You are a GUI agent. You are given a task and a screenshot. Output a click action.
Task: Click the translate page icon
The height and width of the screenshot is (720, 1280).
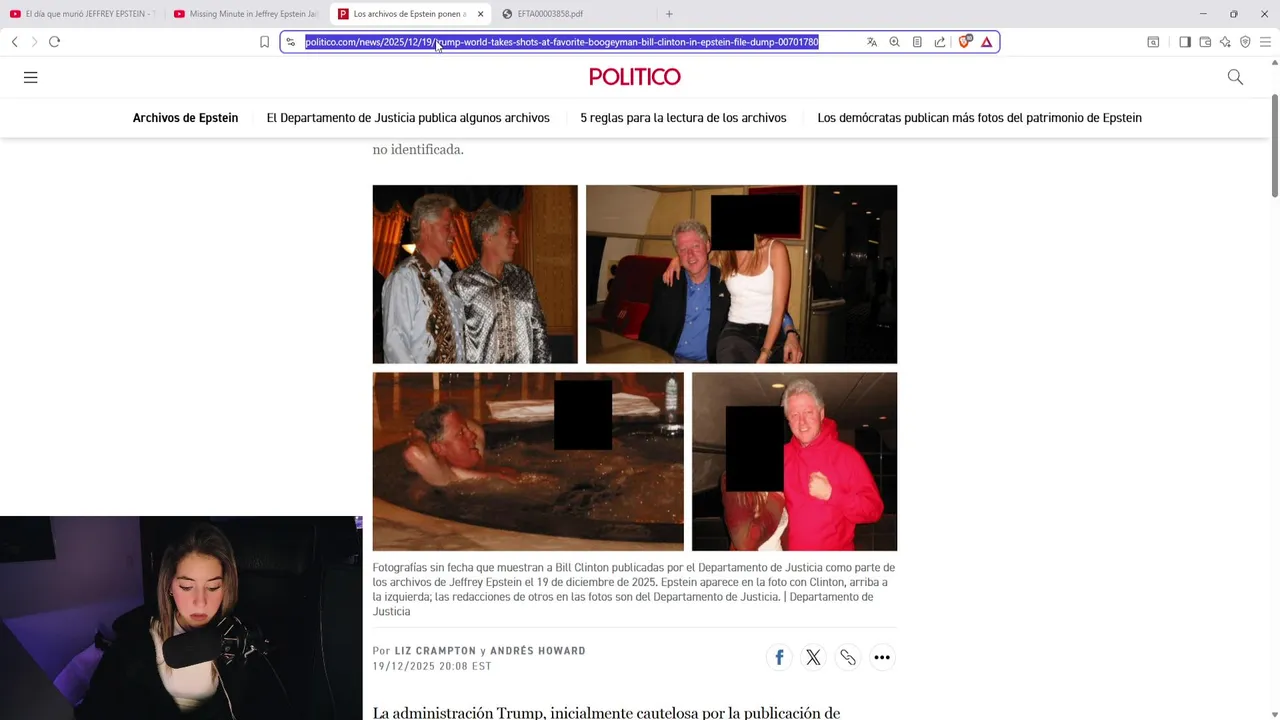[x=872, y=42]
